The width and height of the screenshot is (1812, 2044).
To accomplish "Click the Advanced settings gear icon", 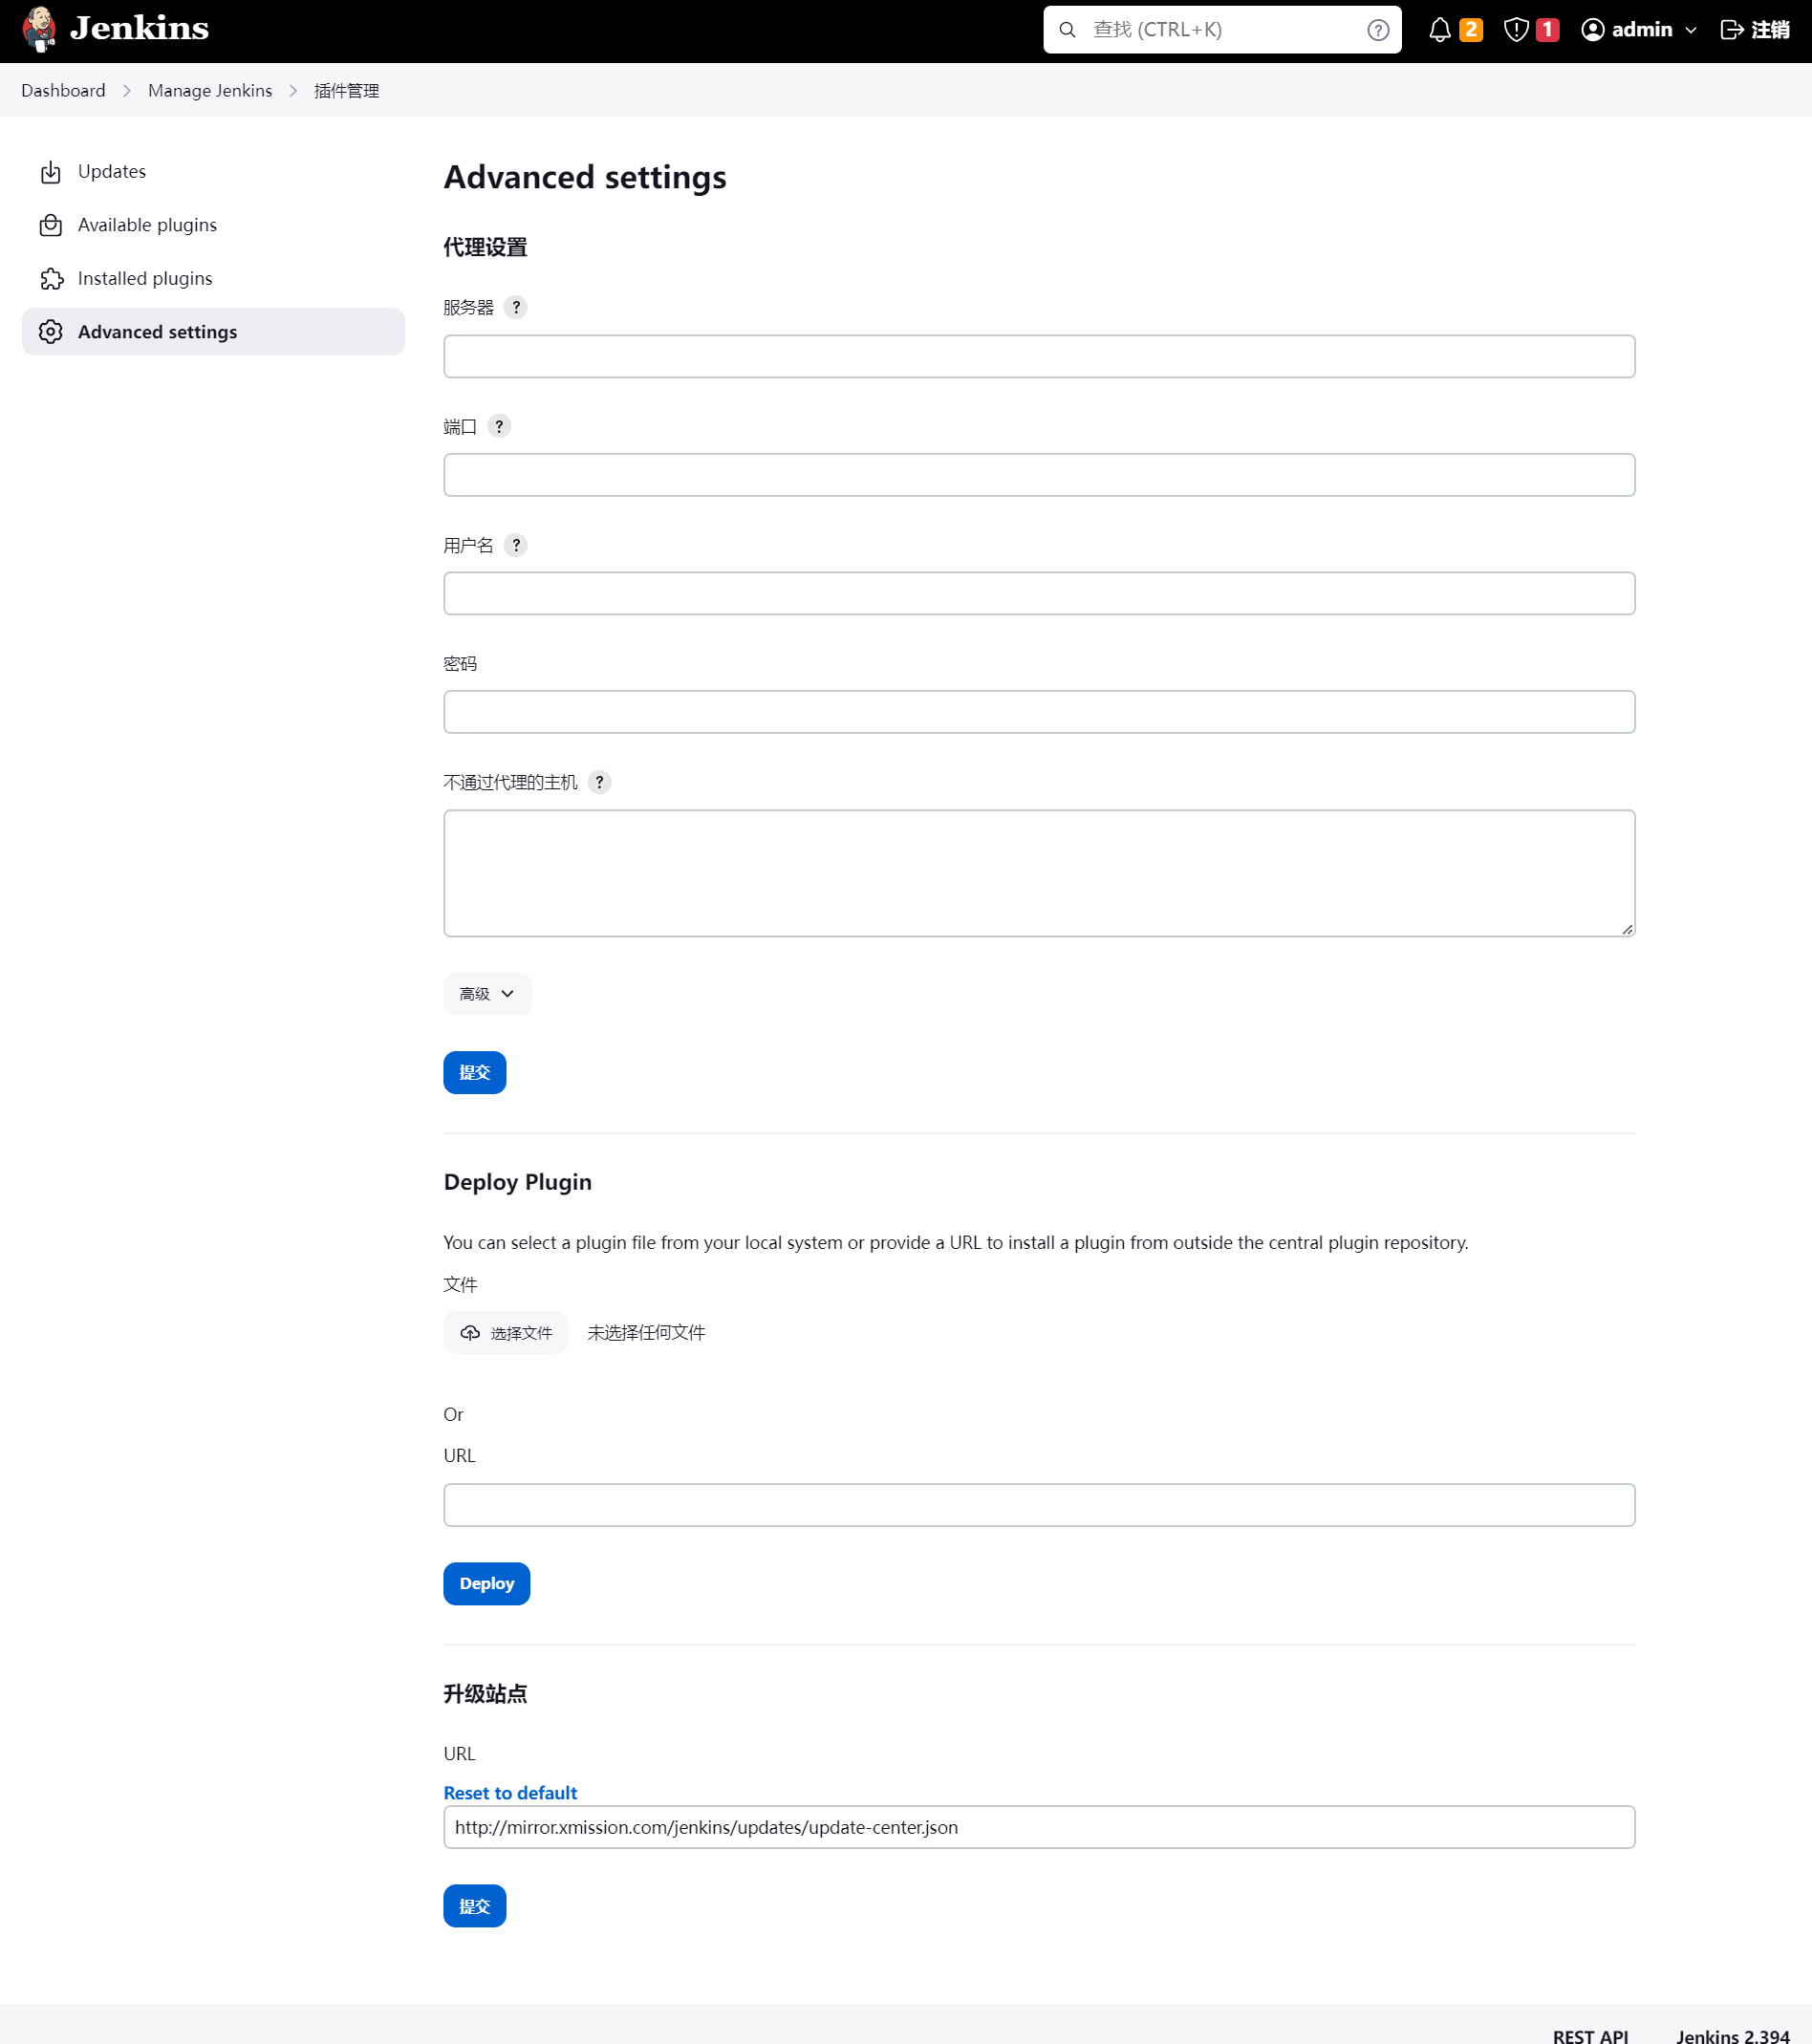I will pyautogui.click(x=51, y=331).
